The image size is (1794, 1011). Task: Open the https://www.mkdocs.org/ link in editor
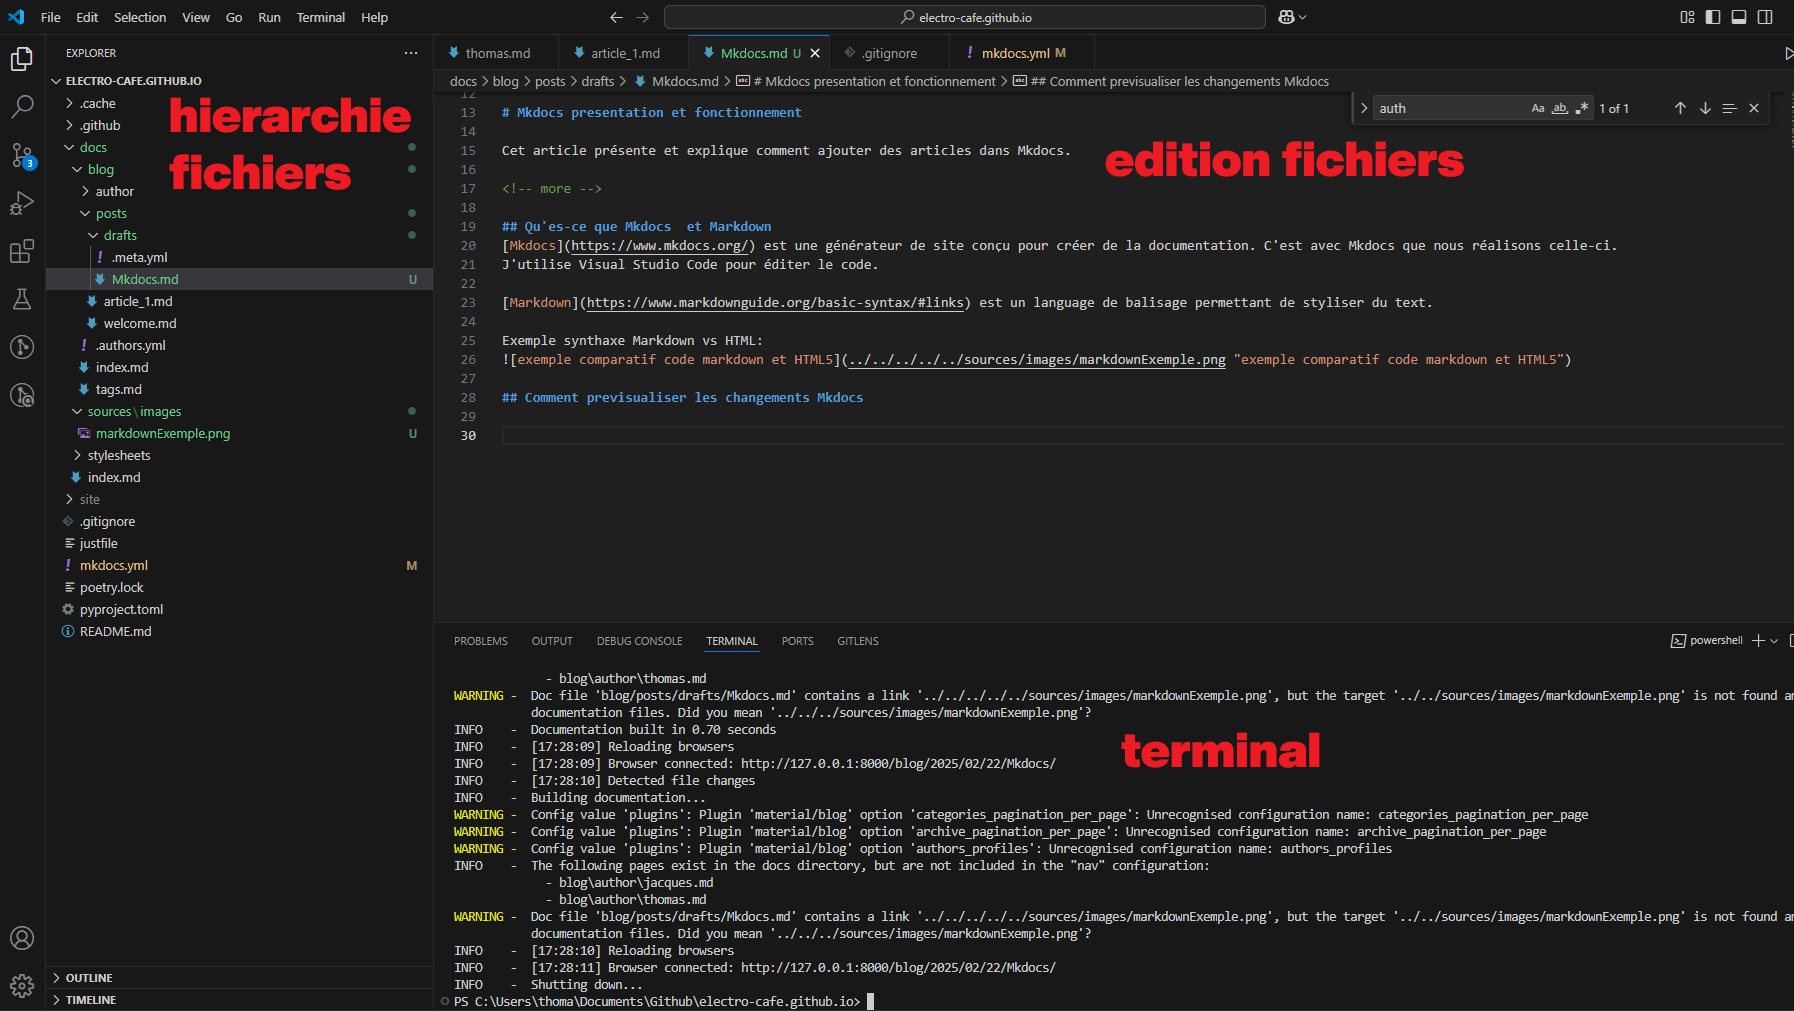(660, 245)
